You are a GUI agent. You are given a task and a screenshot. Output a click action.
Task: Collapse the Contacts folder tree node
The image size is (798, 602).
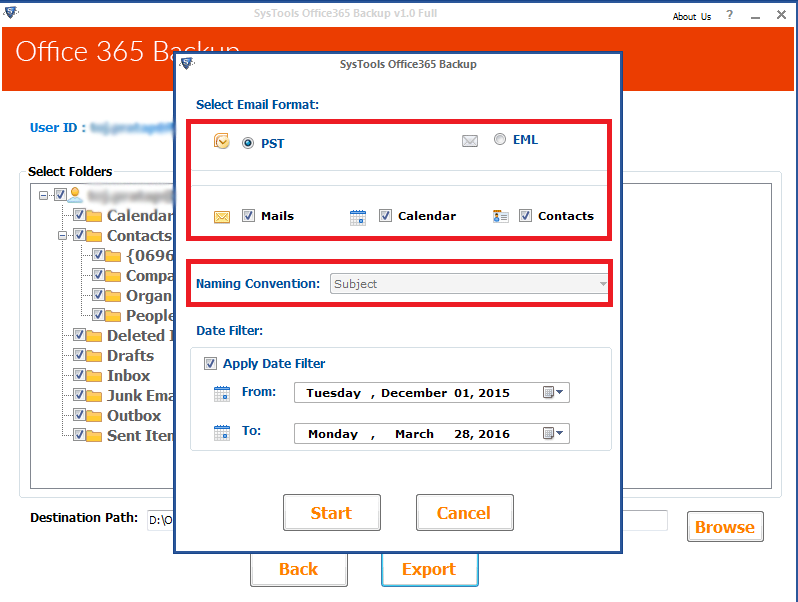point(62,236)
